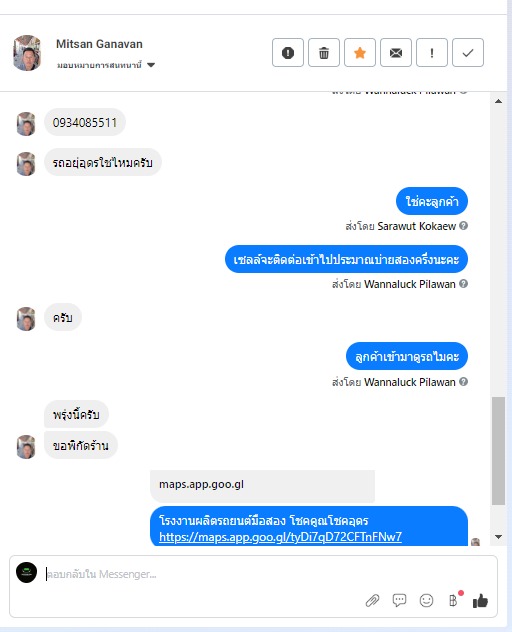Click the baht payment request icon

453,601
